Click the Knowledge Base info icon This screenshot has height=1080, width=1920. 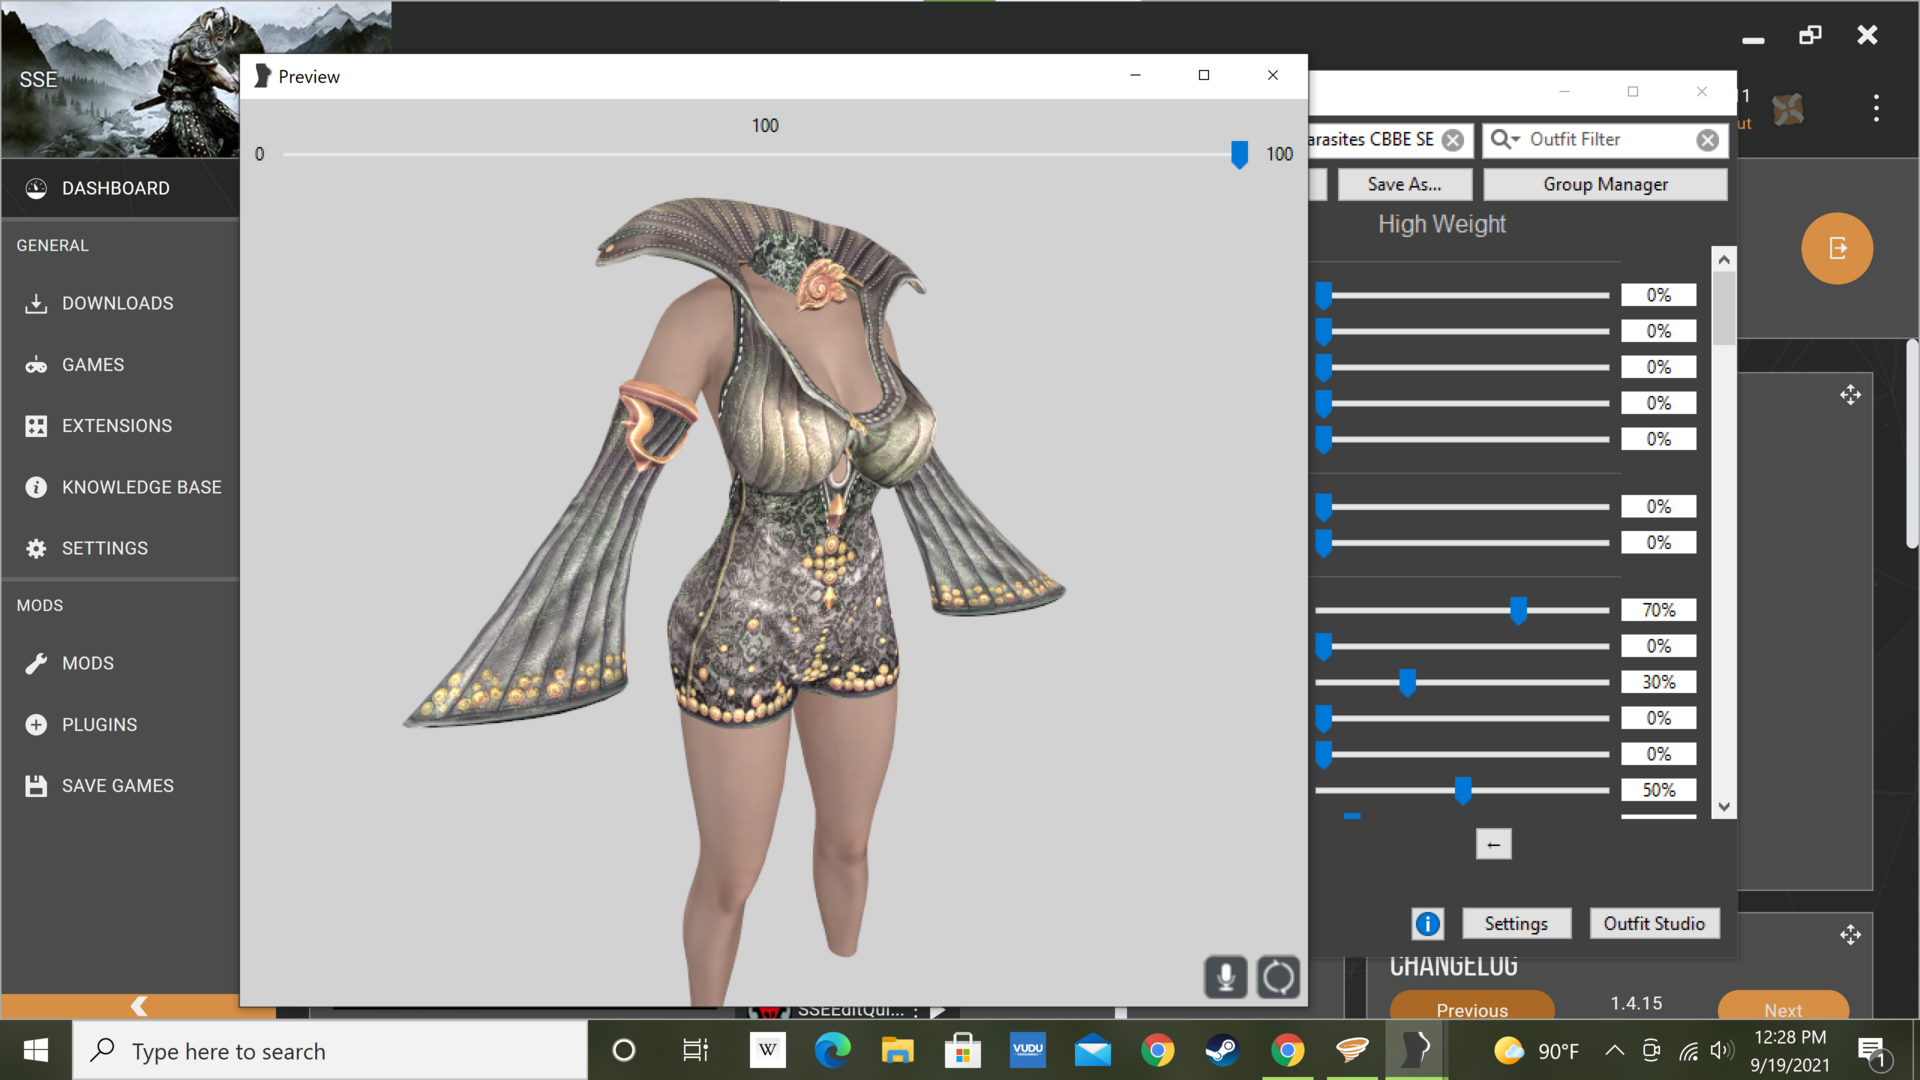point(36,487)
